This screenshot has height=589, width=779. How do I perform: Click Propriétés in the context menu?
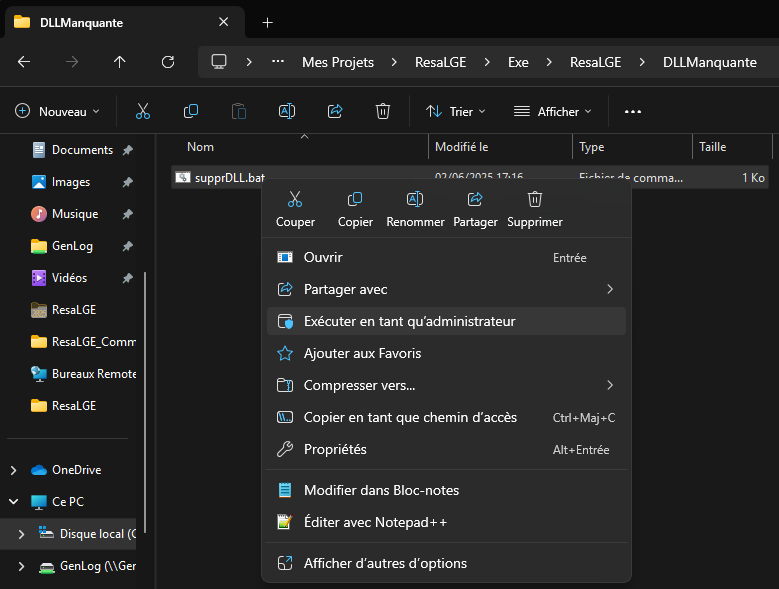(x=446, y=449)
